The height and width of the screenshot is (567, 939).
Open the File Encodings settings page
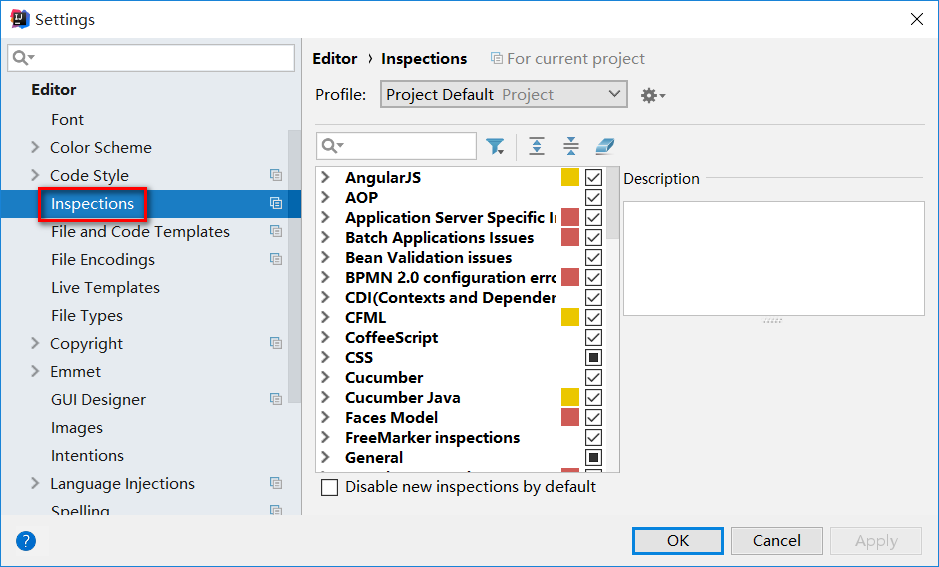[103, 259]
